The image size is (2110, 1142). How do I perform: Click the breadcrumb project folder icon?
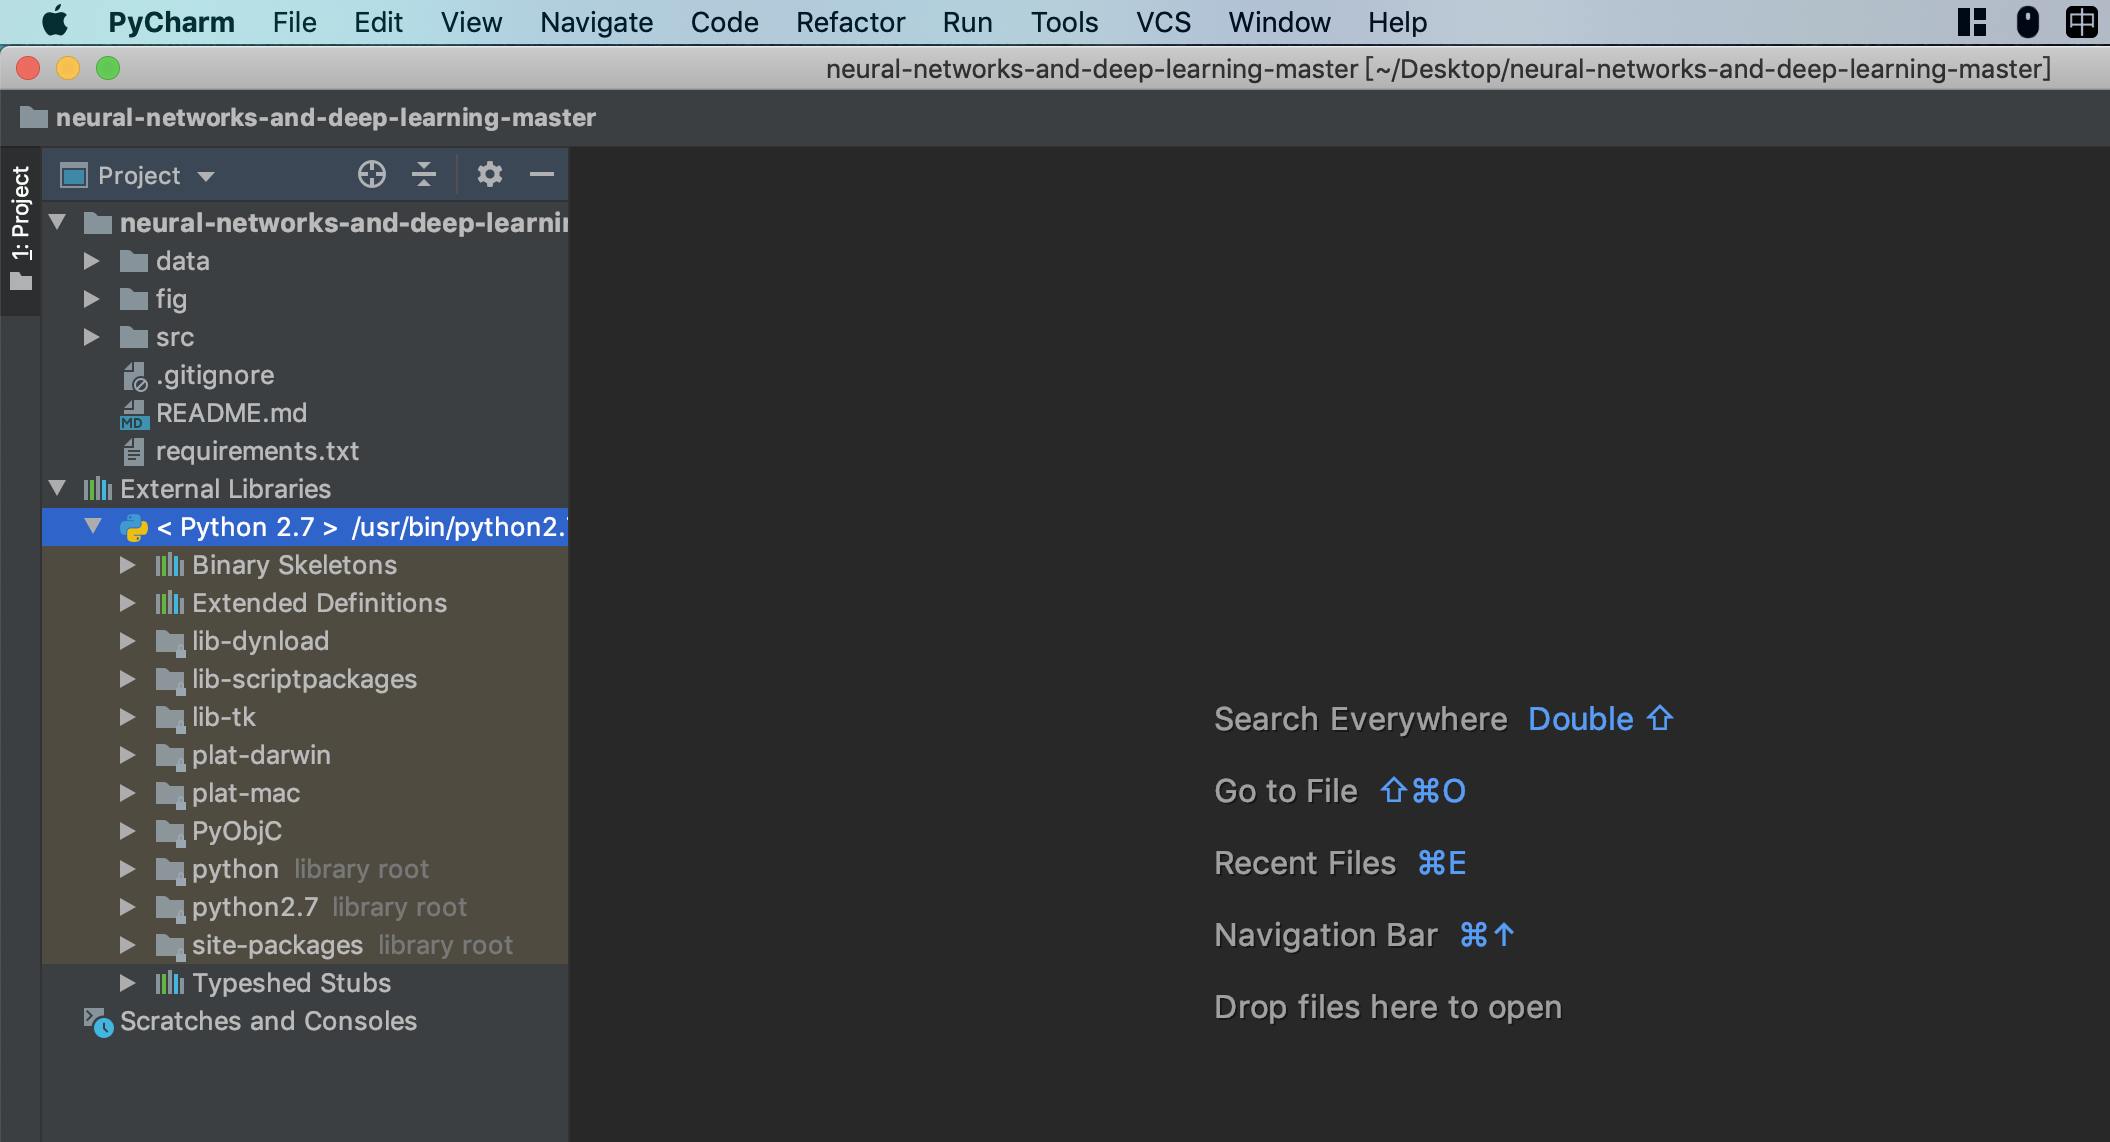tap(34, 118)
